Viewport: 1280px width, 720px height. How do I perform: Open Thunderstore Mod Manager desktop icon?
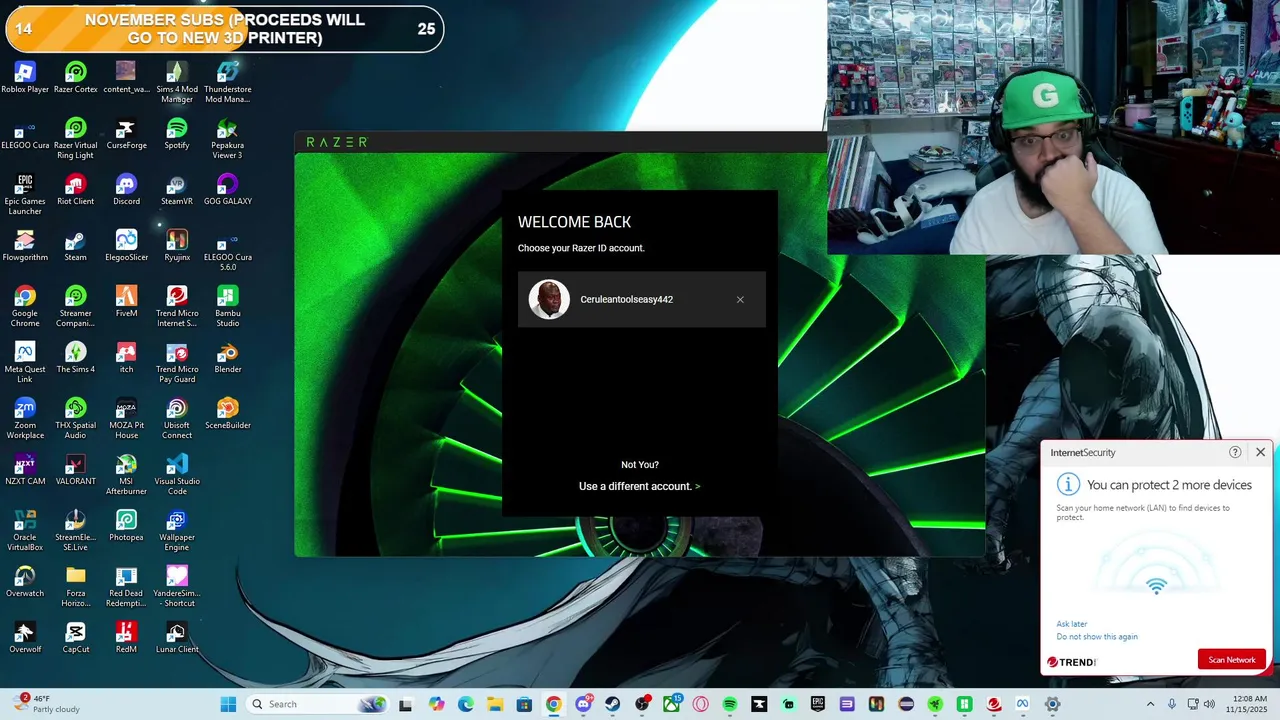click(x=227, y=82)
